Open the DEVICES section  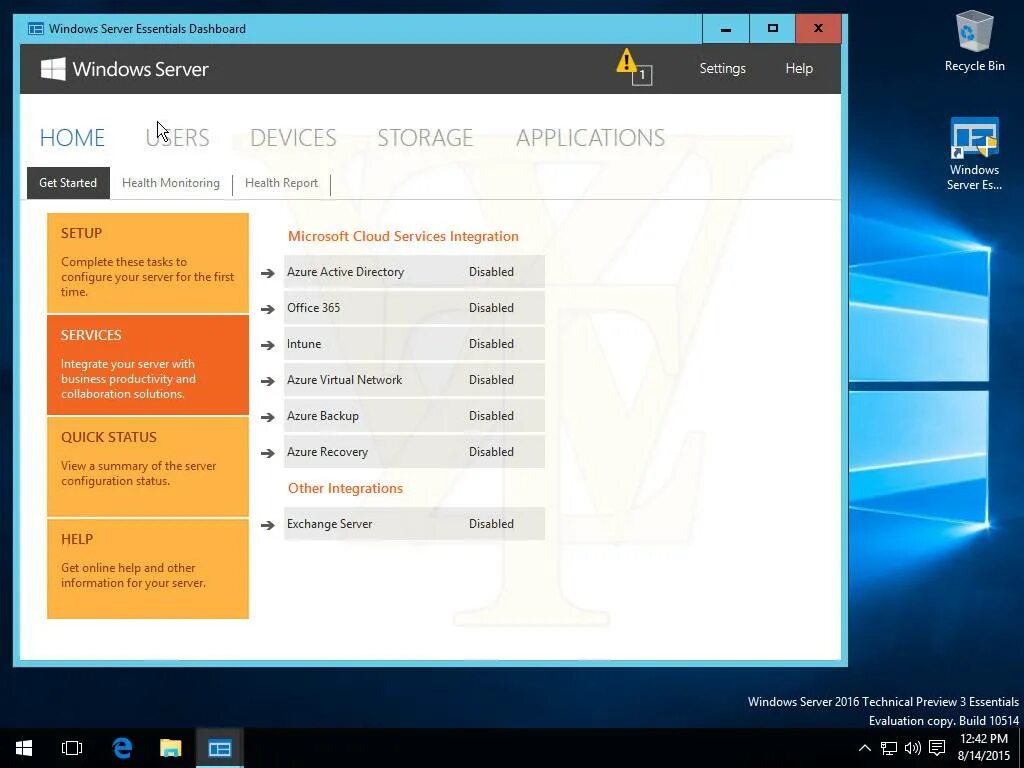(x=293, y=138)
